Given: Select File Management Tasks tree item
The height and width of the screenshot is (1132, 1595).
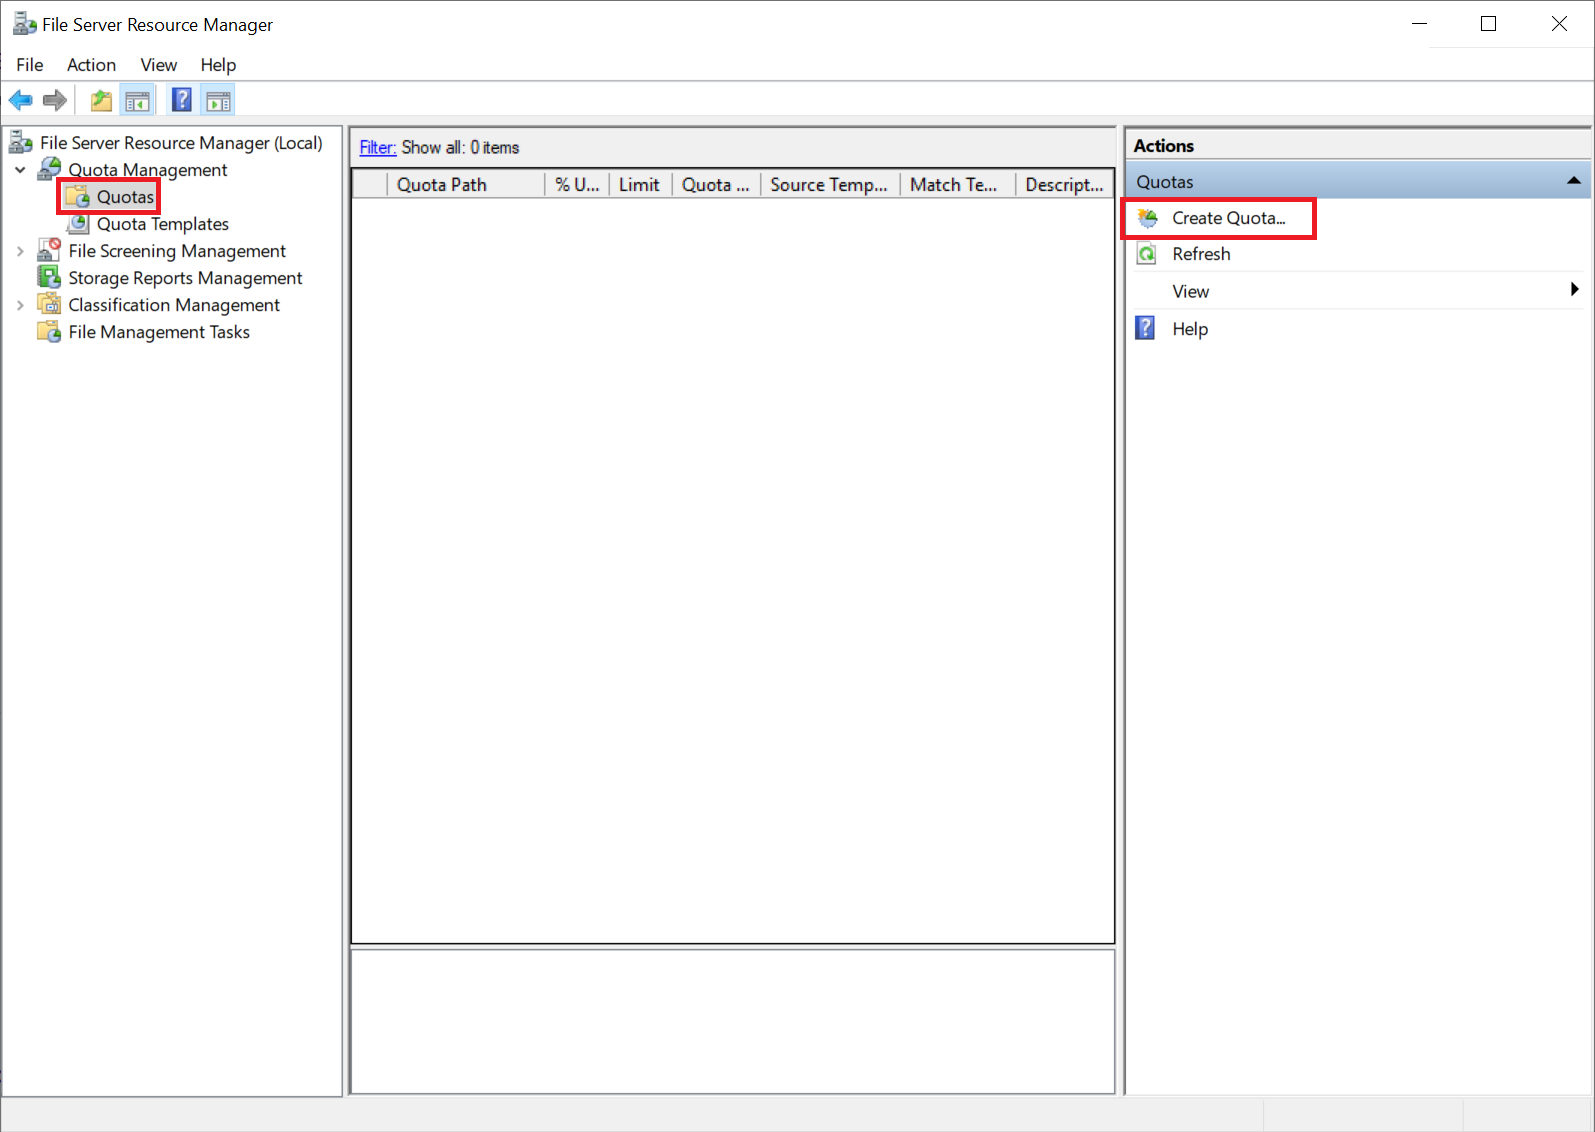Looking at the screenshot, I should (x=159, y=332).
